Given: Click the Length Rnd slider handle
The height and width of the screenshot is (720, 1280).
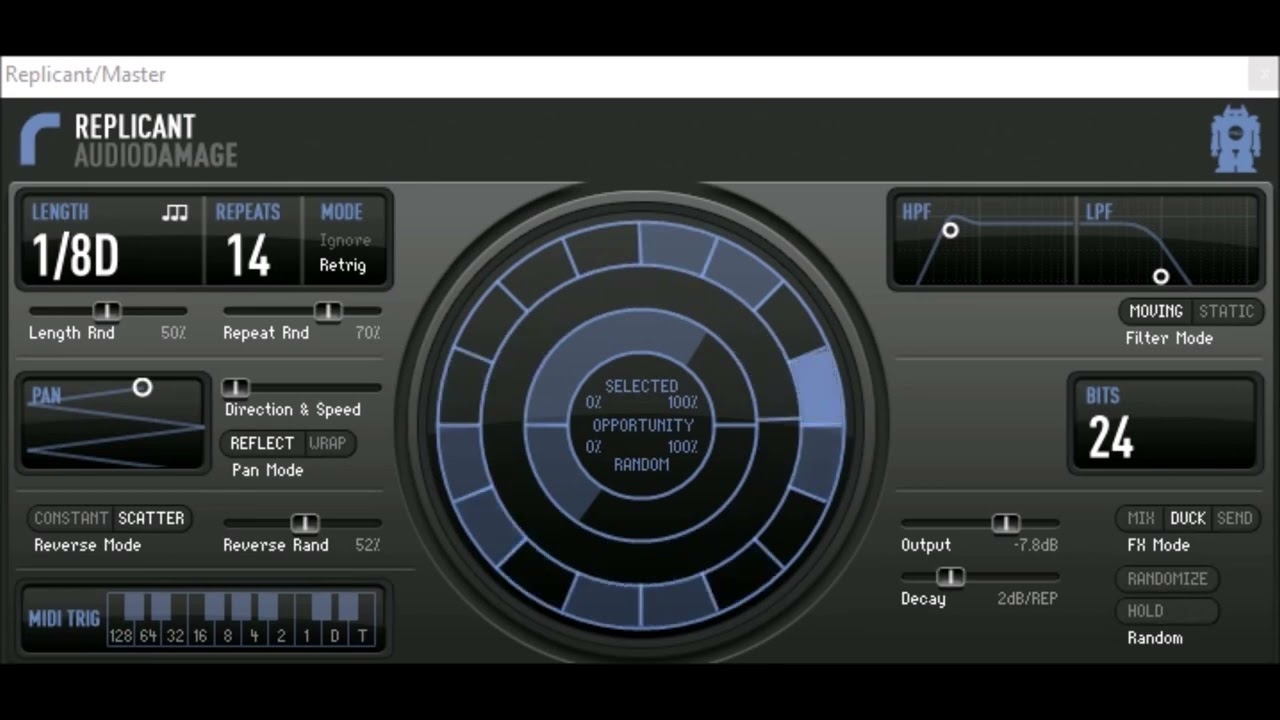Looking at the screenshot, I should tap(107, 311).
